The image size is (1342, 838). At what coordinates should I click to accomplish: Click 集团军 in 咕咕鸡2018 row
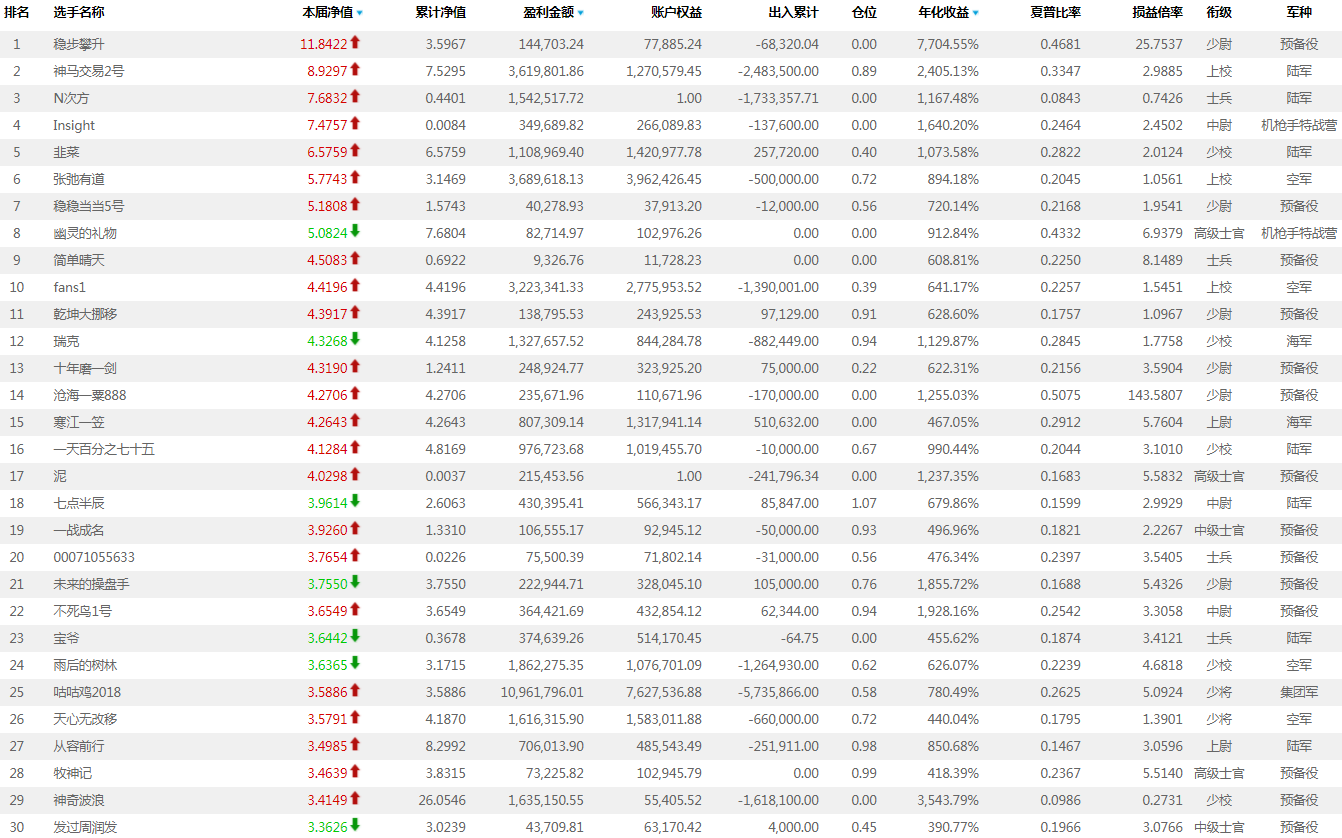tap(1299, 692)
